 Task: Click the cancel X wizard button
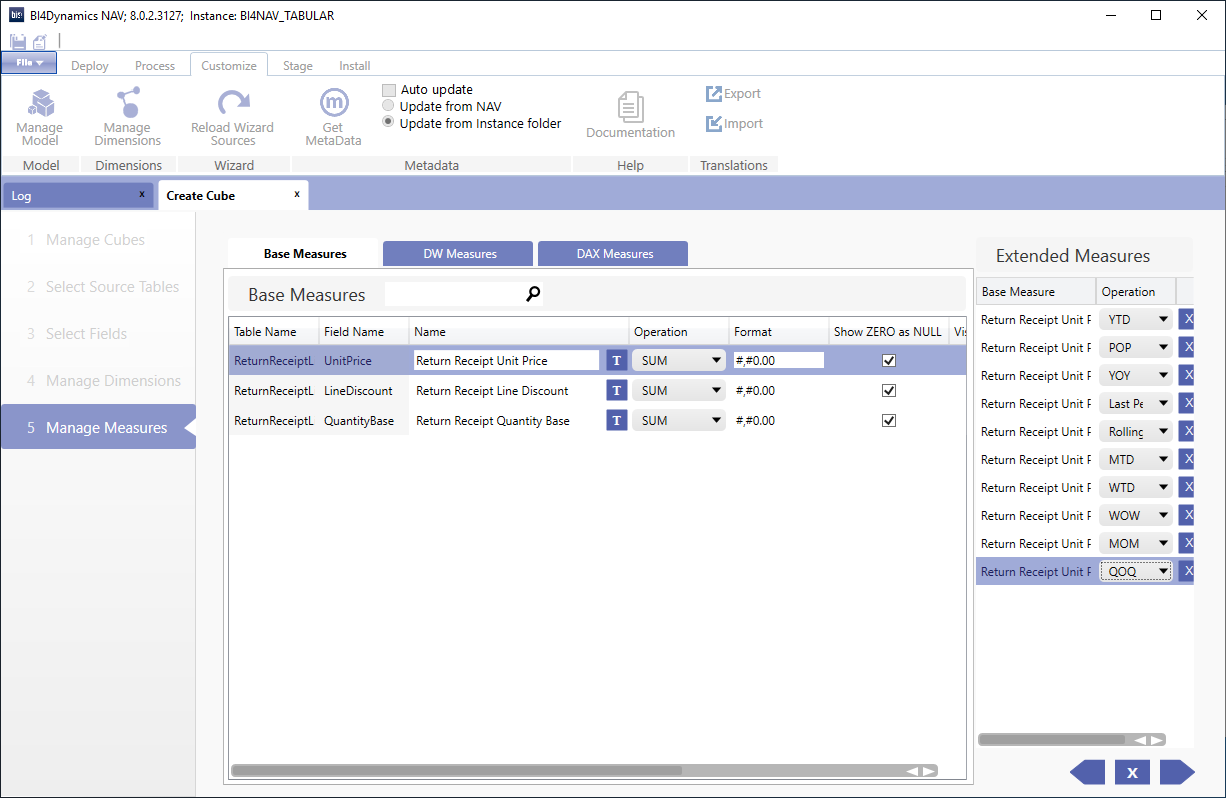pos(1132,772)
